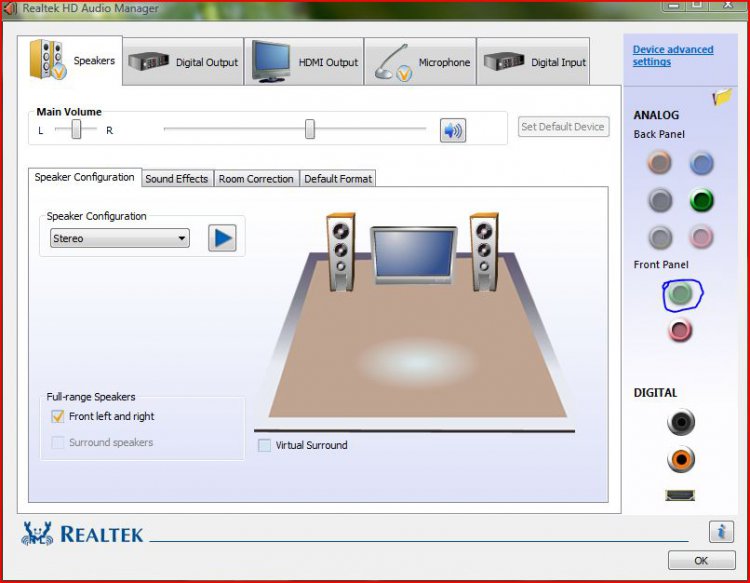
Task: Open connector settings folder icon
Action: [722, 96]
